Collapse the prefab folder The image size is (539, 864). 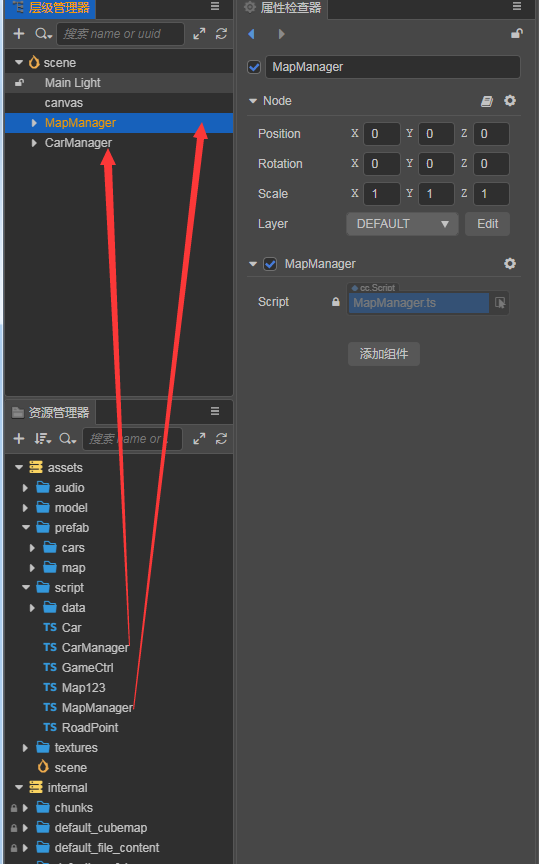point(26,527)
